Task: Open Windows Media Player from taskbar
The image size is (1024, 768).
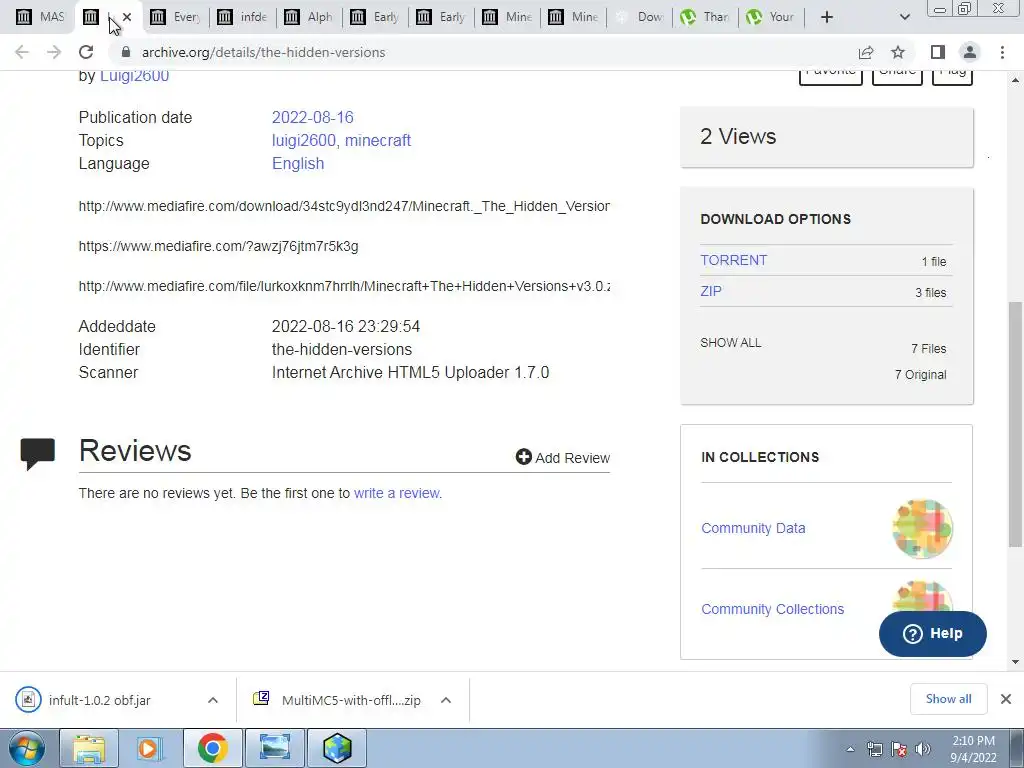Action: (x=150, y=748)
